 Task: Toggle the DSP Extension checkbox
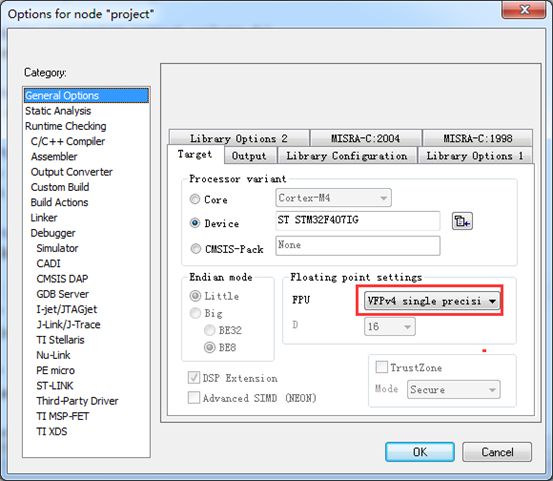point(194,378)
